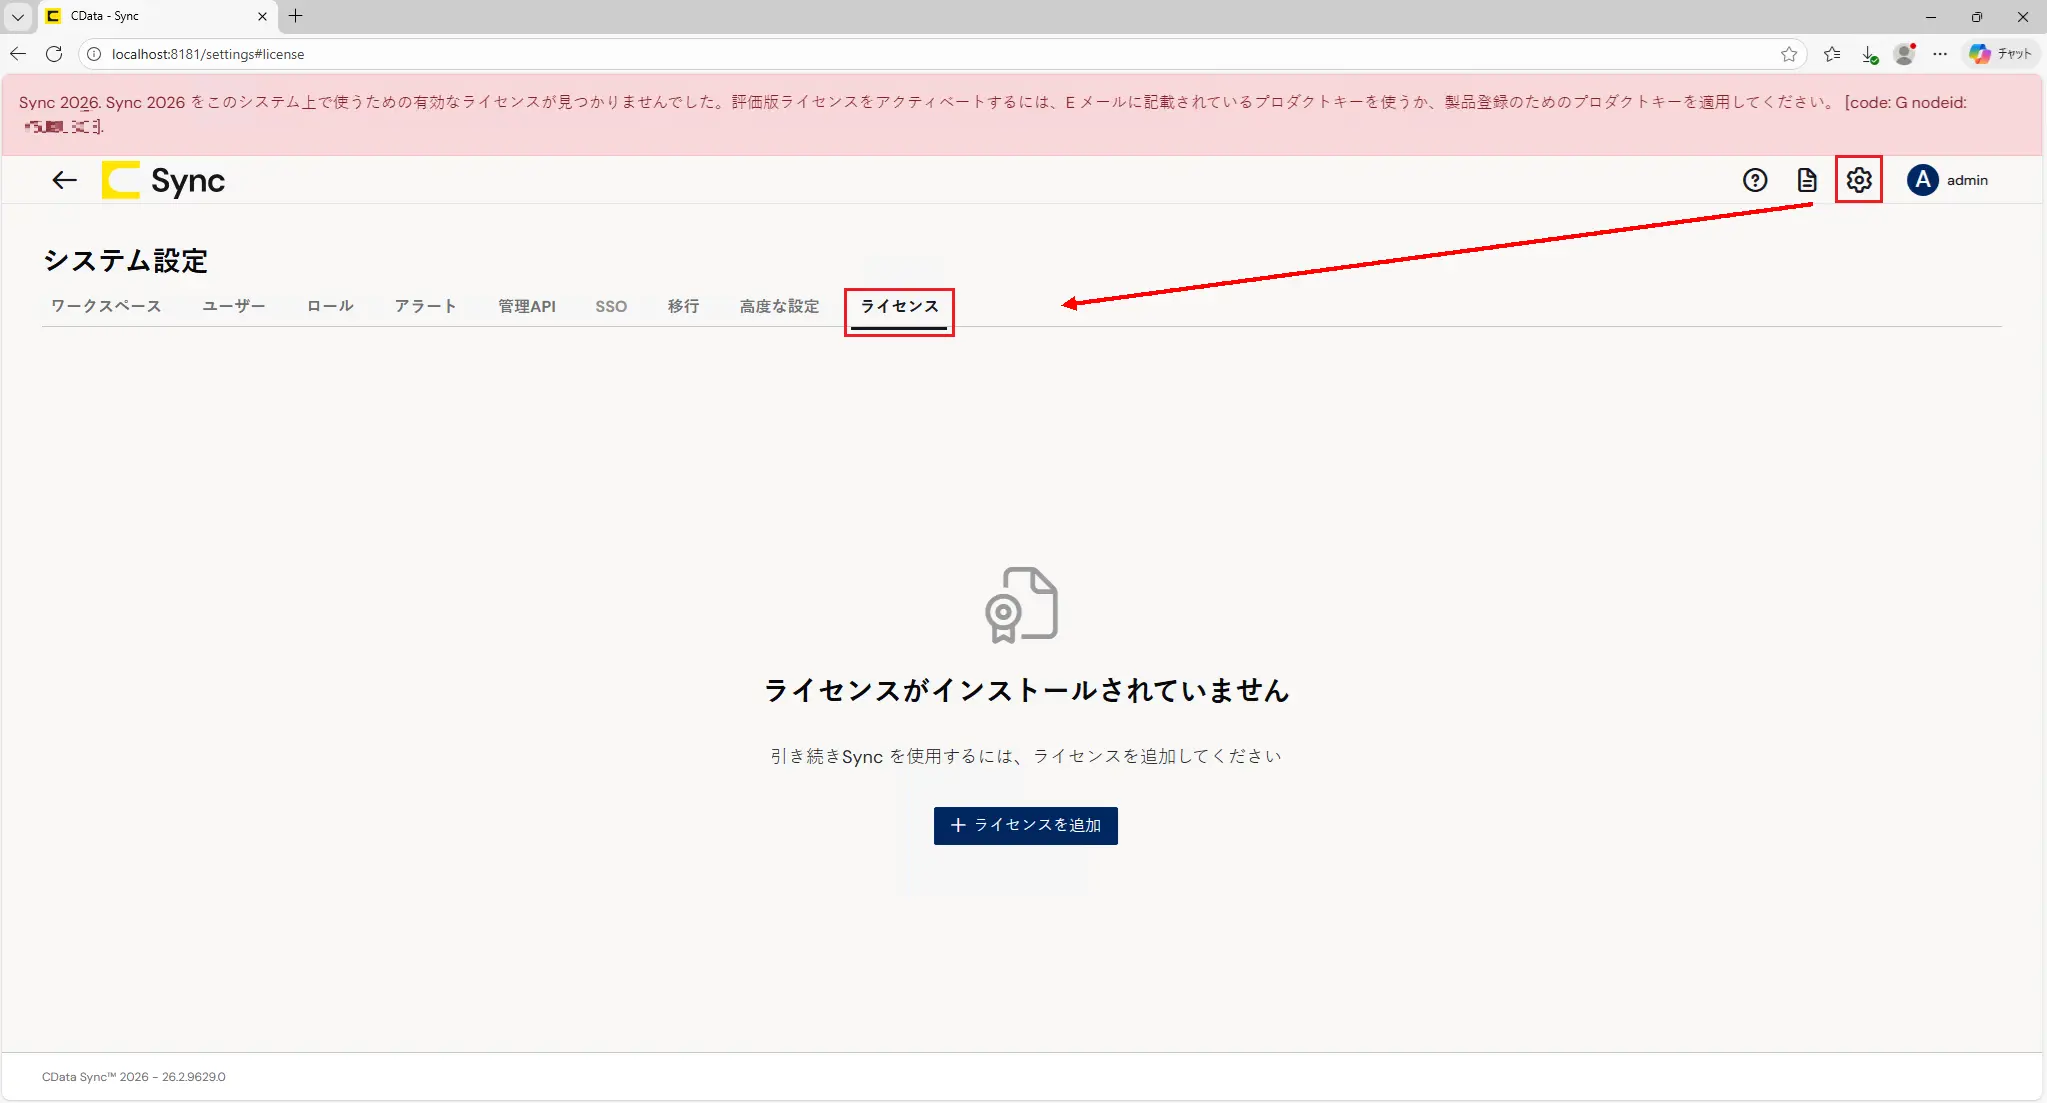Switch to the 高度な設定 tab
The image size is (2047, 1103).
coord(779,306)
